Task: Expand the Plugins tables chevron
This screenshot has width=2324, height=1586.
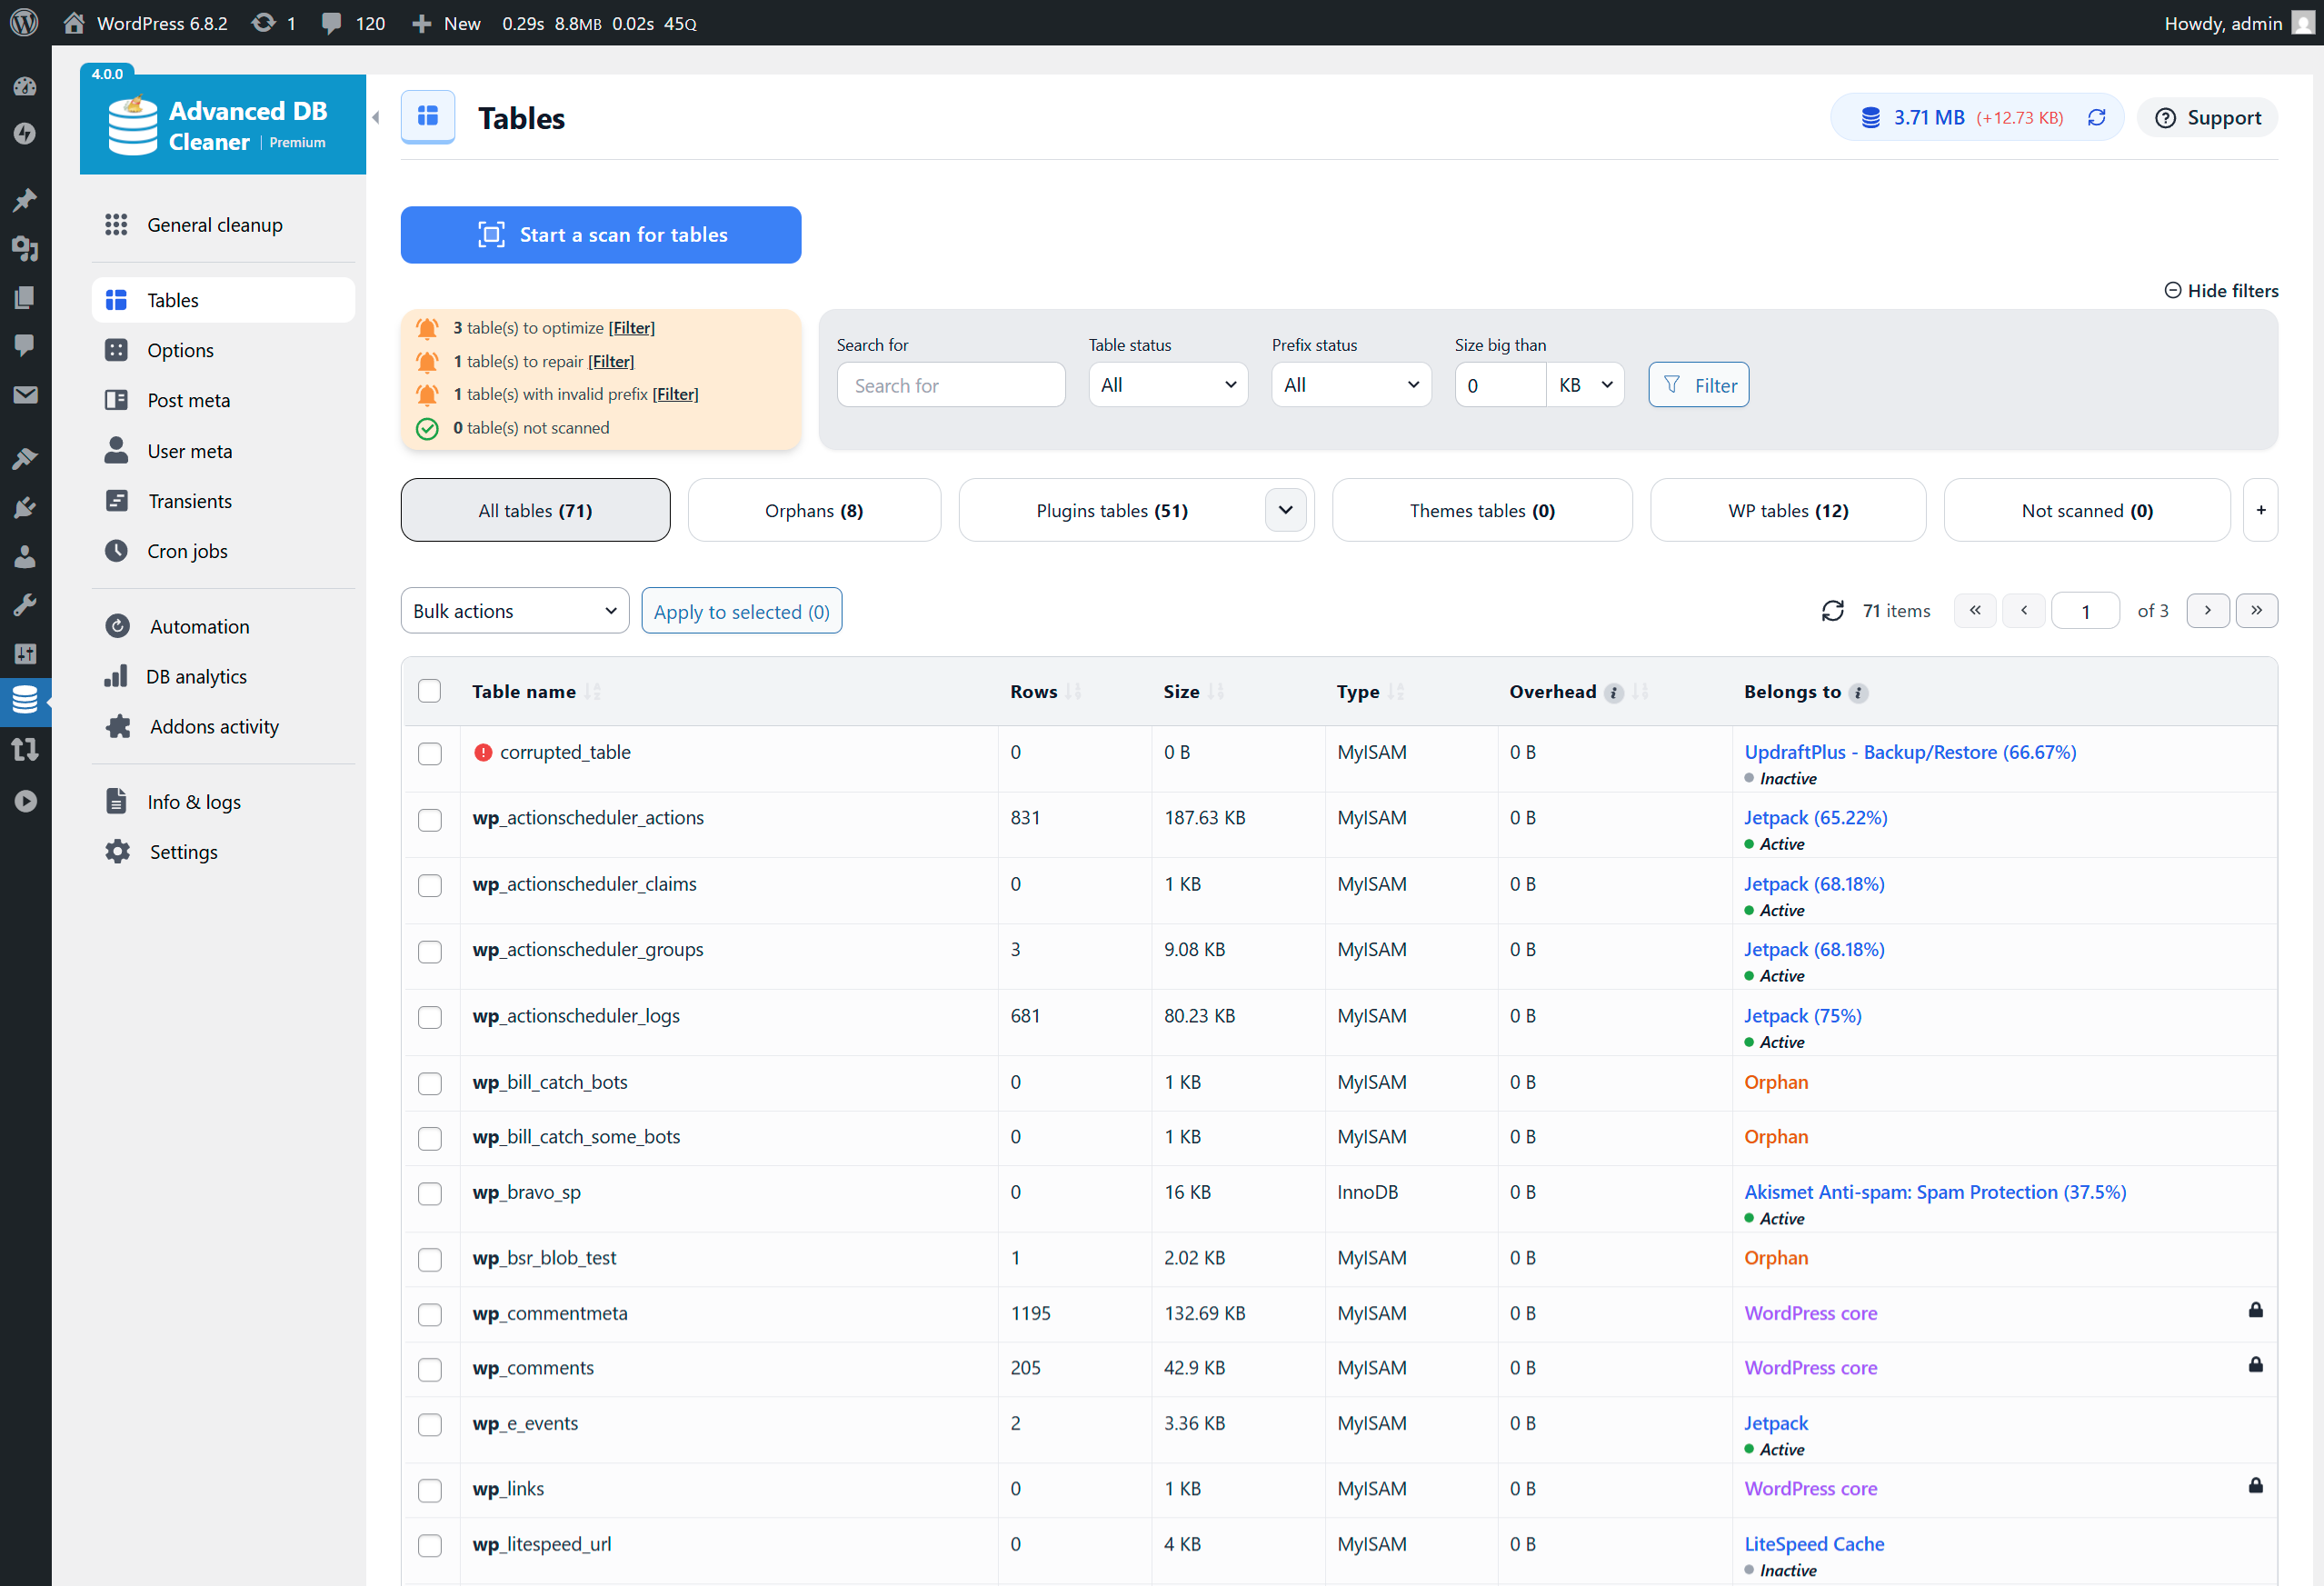Action: click(1285, 510)
